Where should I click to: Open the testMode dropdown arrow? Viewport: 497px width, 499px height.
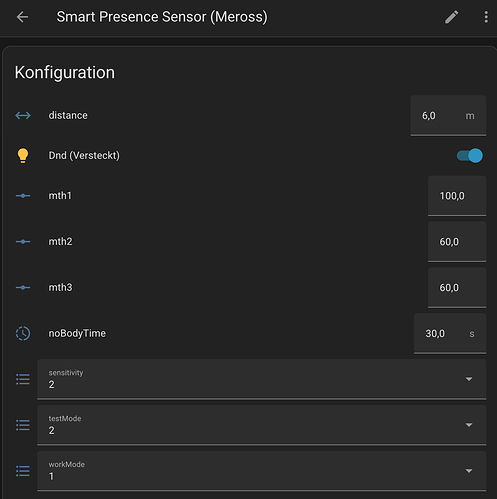click(469, 425)
